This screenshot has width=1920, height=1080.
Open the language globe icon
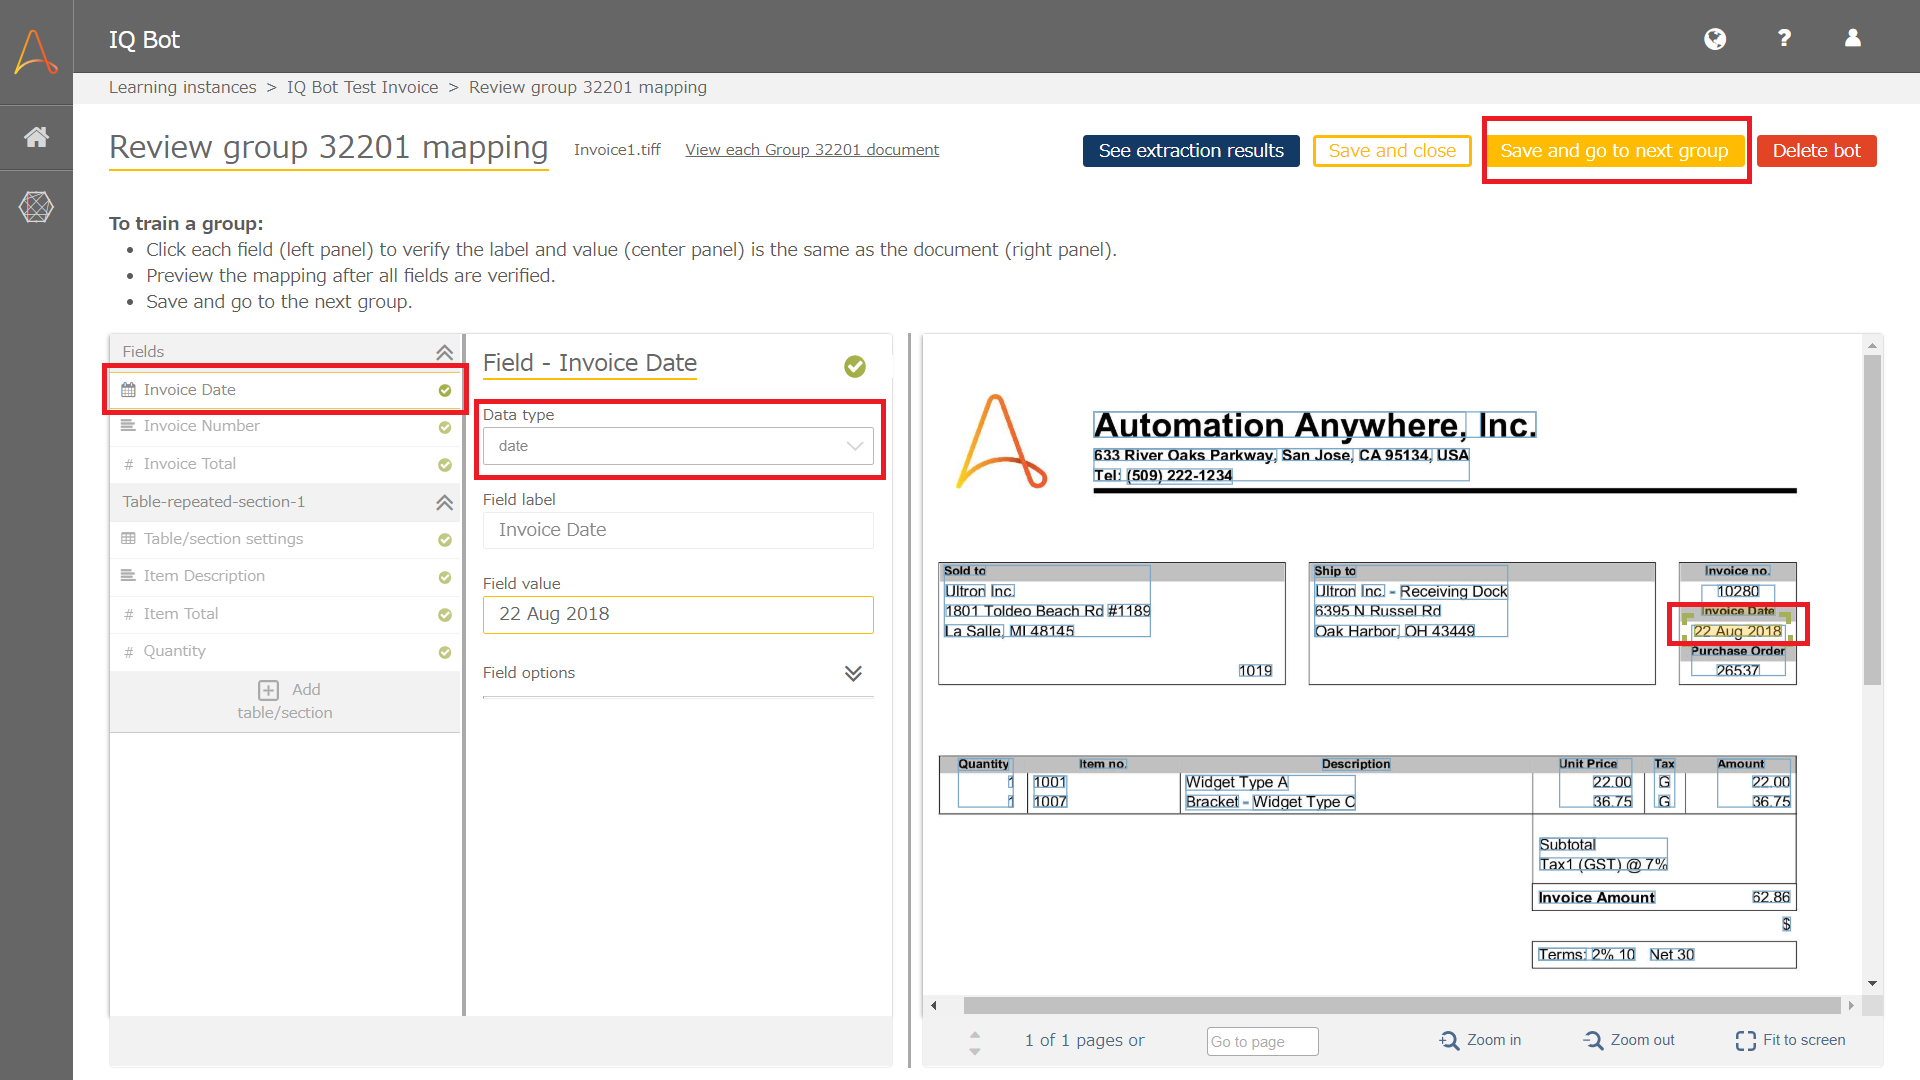click(x=1715, y=39)
